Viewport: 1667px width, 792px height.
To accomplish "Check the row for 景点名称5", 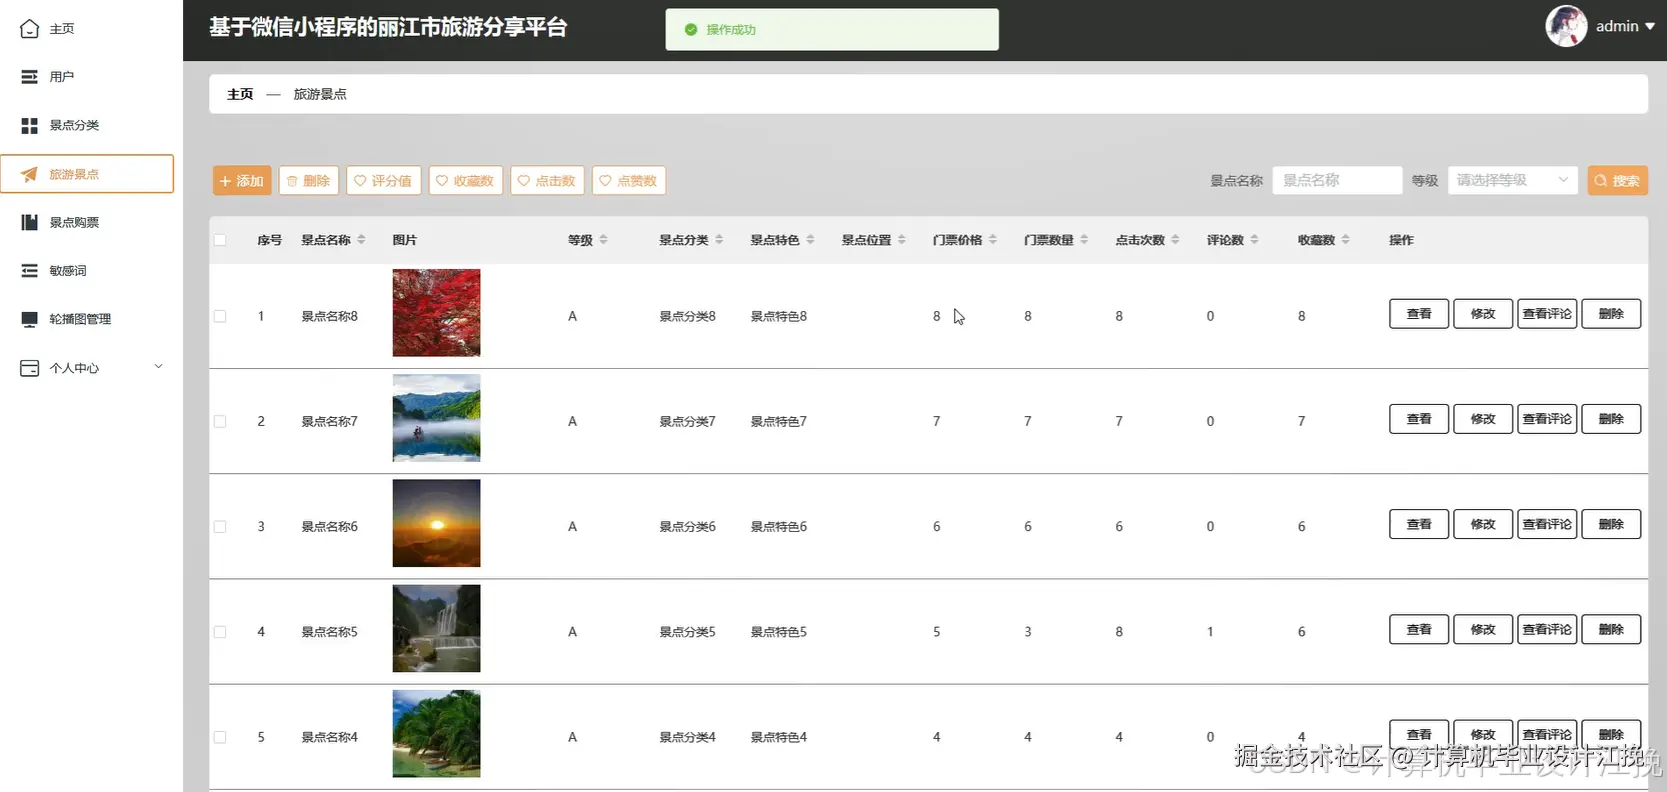I will (x=220, y=632).
